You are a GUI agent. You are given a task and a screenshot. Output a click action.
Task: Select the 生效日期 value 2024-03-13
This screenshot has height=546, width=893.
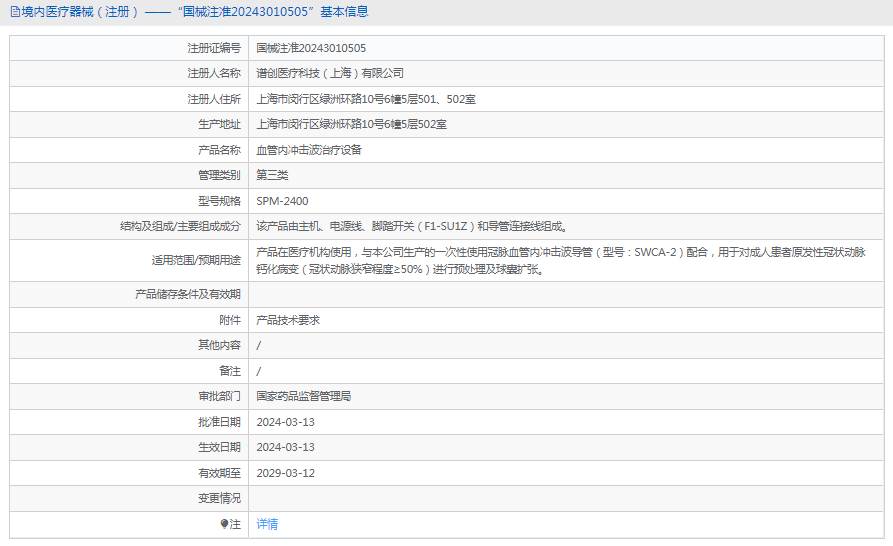(285, 447)
